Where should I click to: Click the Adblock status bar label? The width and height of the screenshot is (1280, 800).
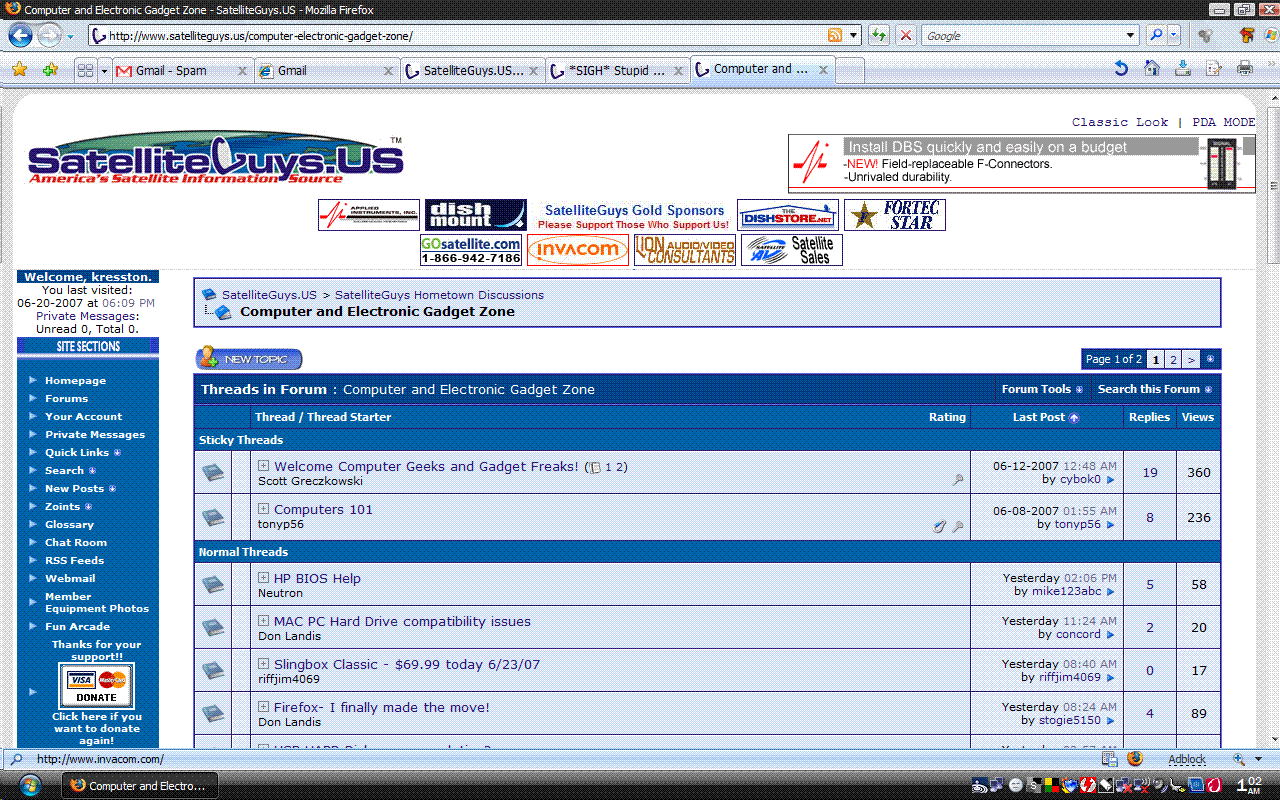coord(1187,760)
